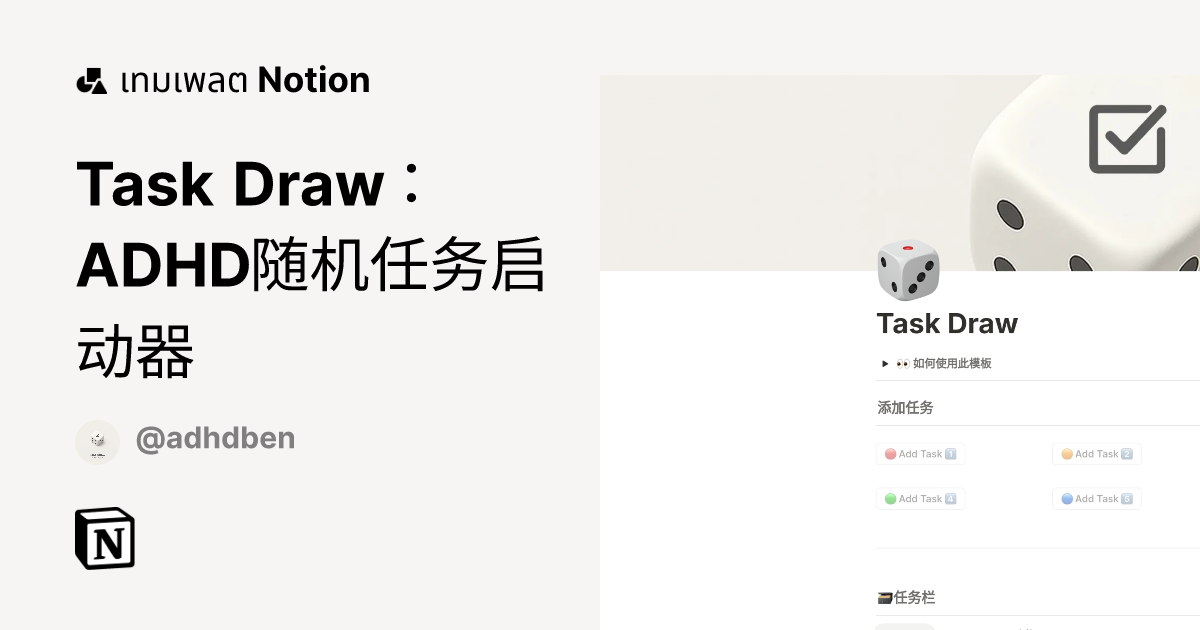Expand the 如何使用此模板 toggle

[950, 363]
